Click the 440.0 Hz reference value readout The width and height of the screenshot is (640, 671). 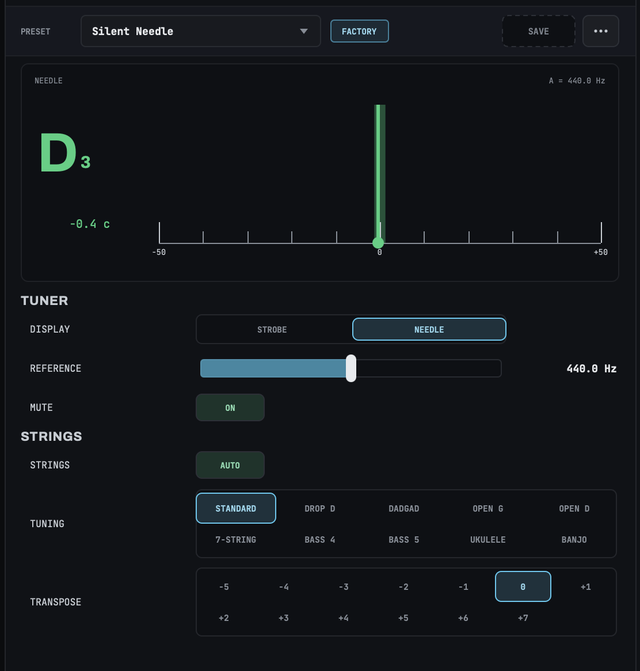pyautogui.click(x=591, y=368)
